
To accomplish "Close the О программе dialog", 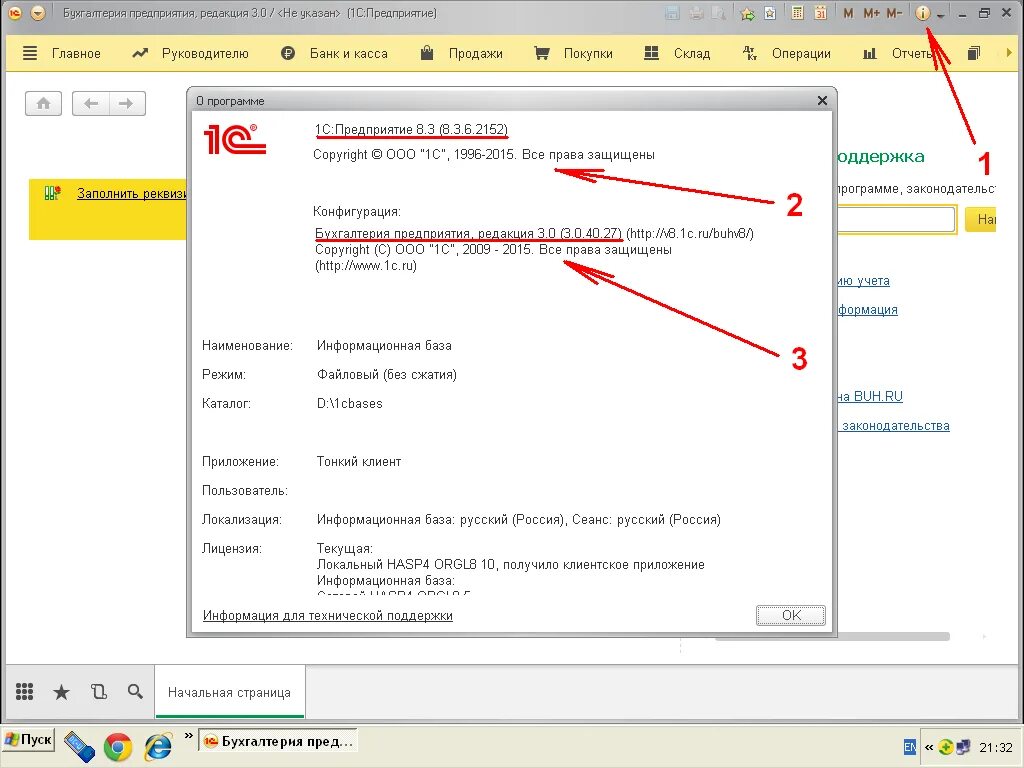I will [822, 101].
